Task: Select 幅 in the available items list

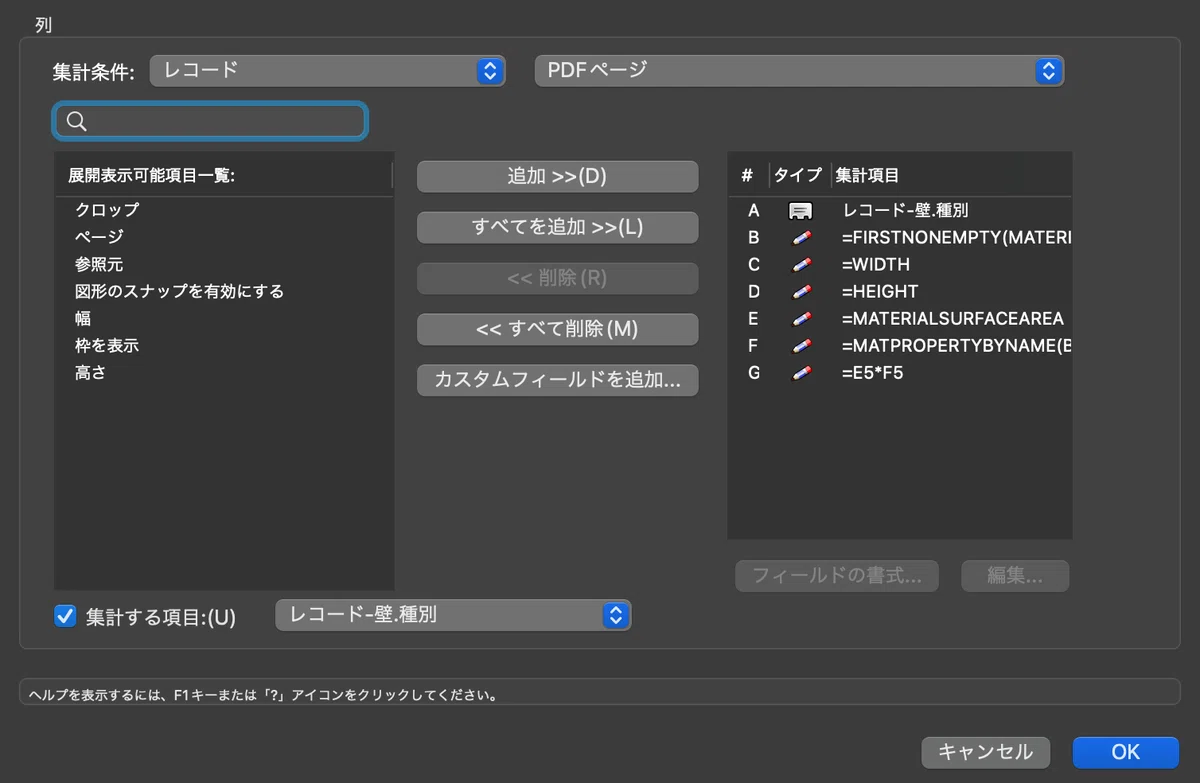Action: click(224, 318)
